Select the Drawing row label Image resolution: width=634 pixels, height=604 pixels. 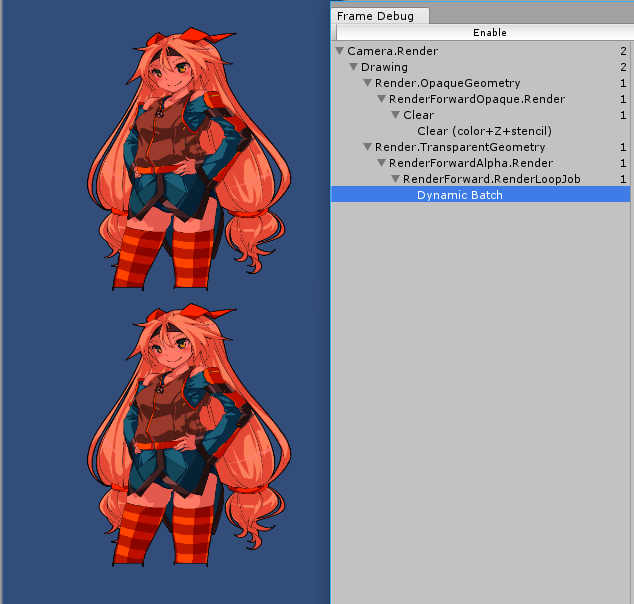click(384, 67)
